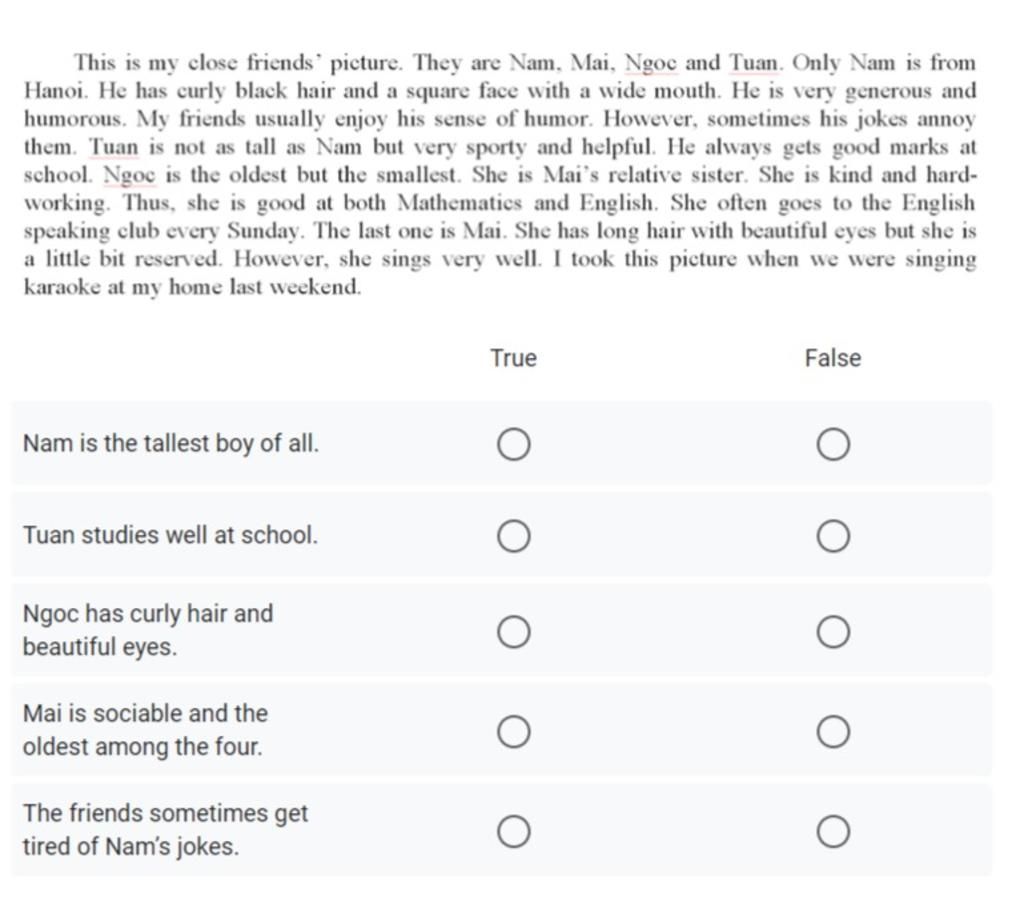1024x913 pixels.
Task: Select False for 'Tuan studies well at school'
Action: coord(833,536)
